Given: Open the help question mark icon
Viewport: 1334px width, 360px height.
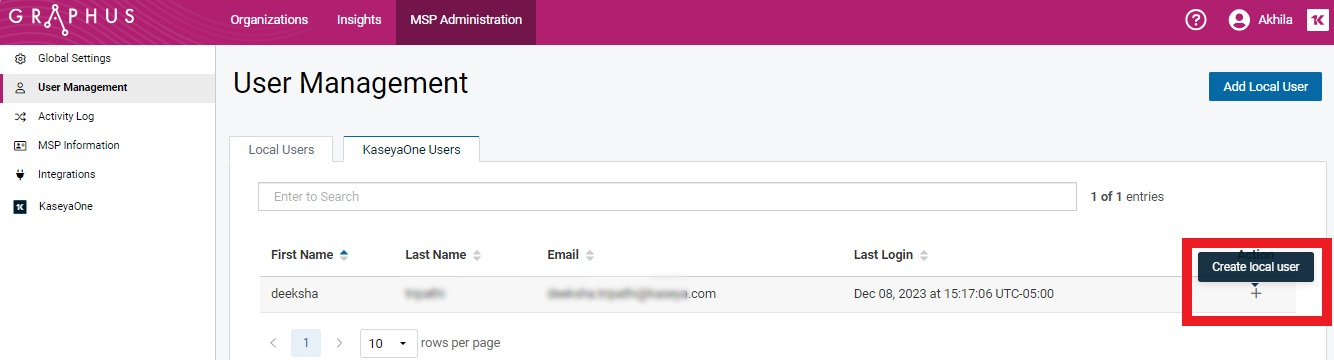Looking at the screenshot, I should [1195, 20].
